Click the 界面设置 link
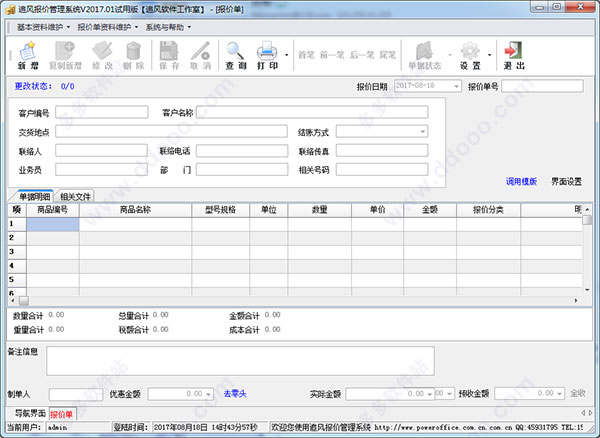This screenshot has width=600, height=438. point(566,181)
